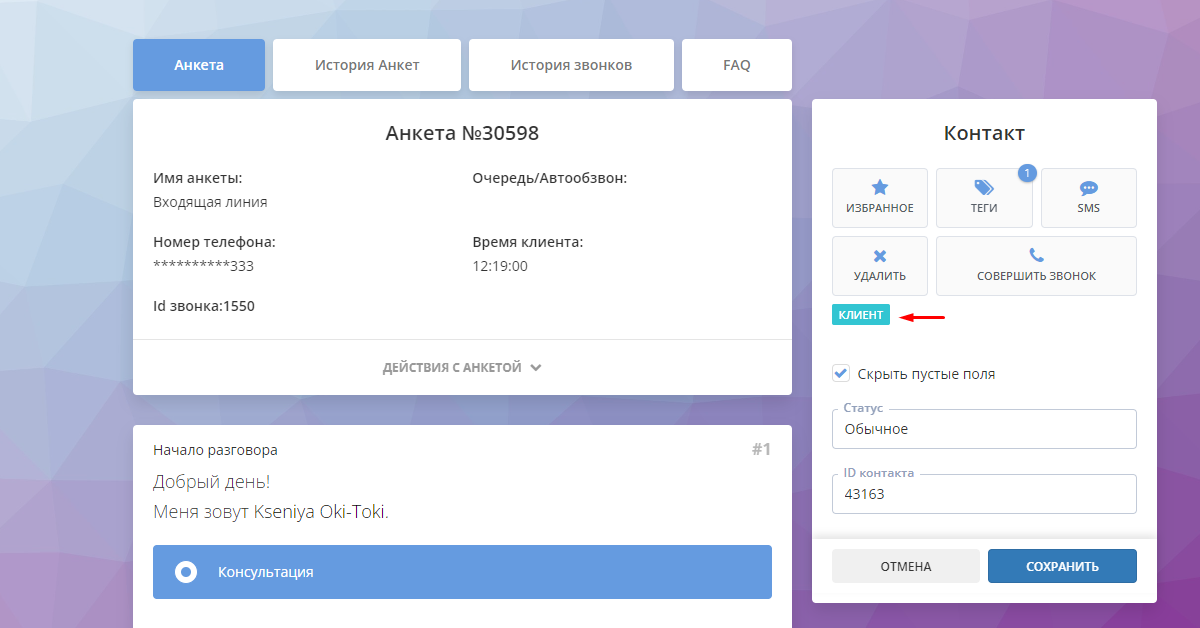Click the Удалить button label
Image resolution: width=1200 pixels, height=628 pixels.
click(x=880, y=276)
